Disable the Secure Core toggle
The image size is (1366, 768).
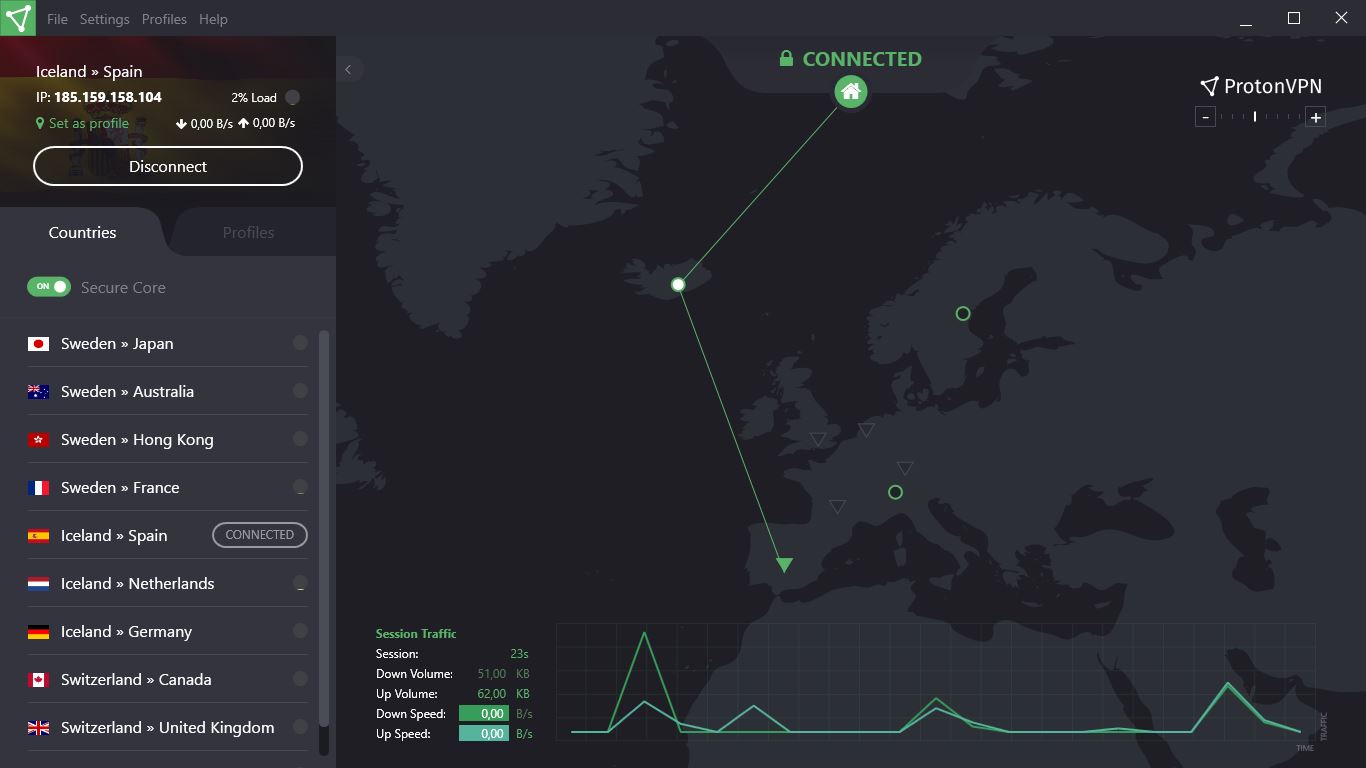pos(48,287)
